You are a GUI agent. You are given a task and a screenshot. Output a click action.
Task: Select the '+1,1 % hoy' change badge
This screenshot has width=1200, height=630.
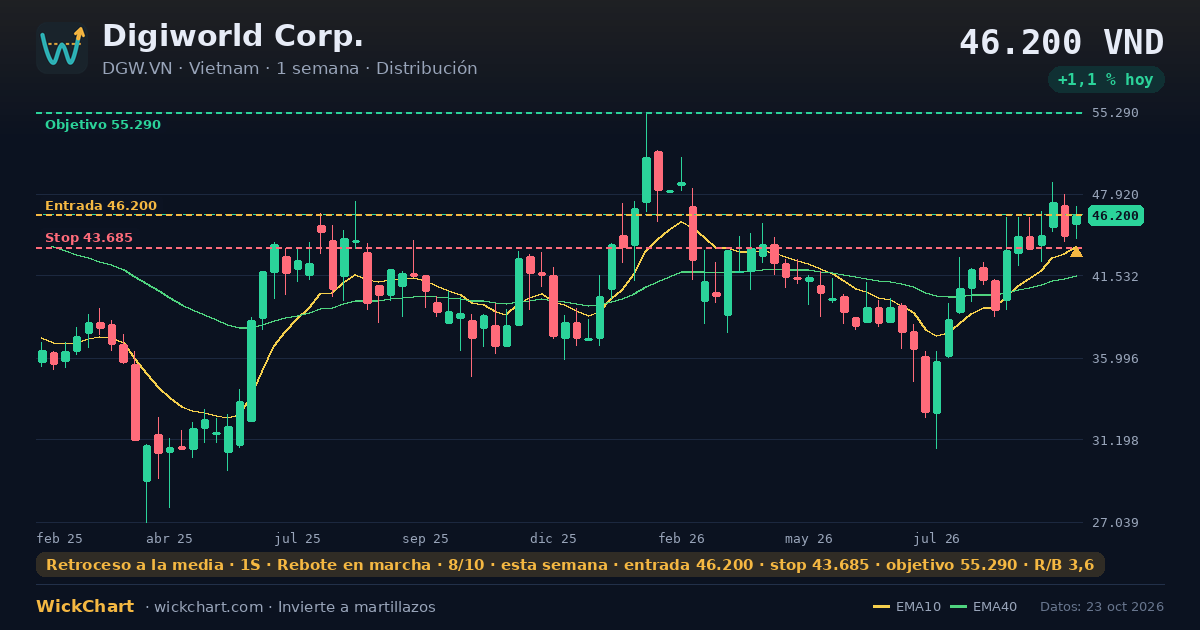click(x=1106, y=80)
